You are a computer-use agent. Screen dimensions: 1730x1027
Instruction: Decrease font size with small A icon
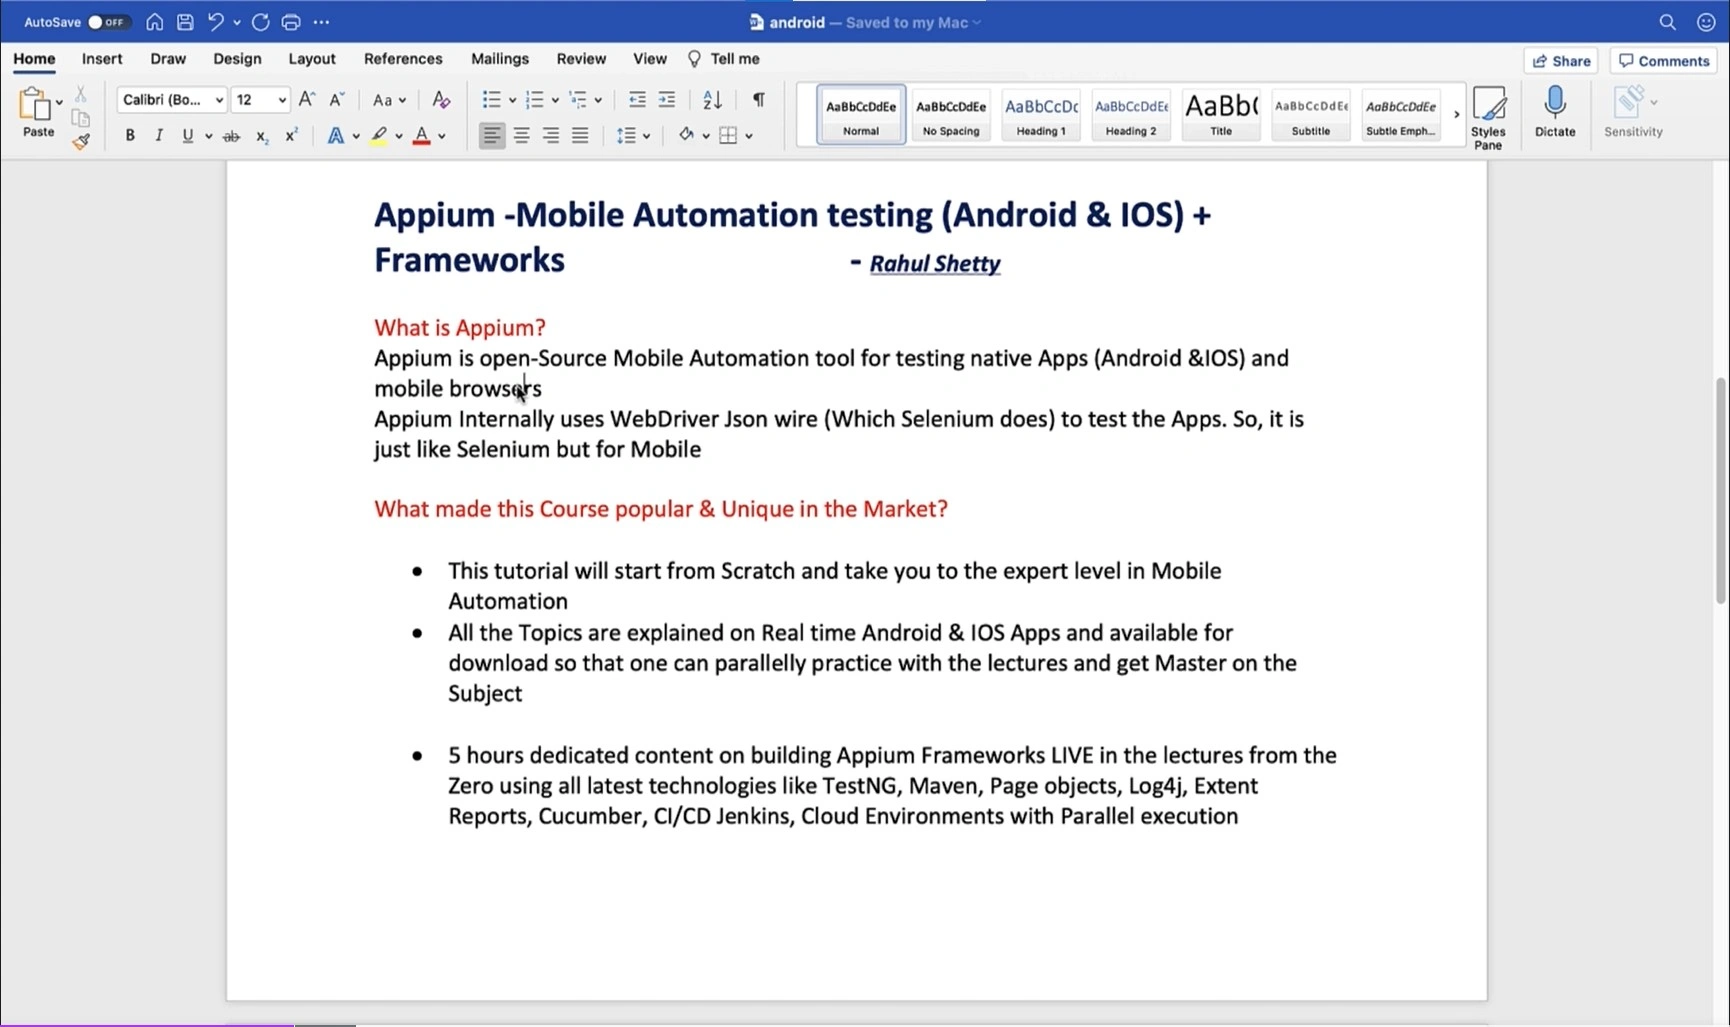pos(337,99)
